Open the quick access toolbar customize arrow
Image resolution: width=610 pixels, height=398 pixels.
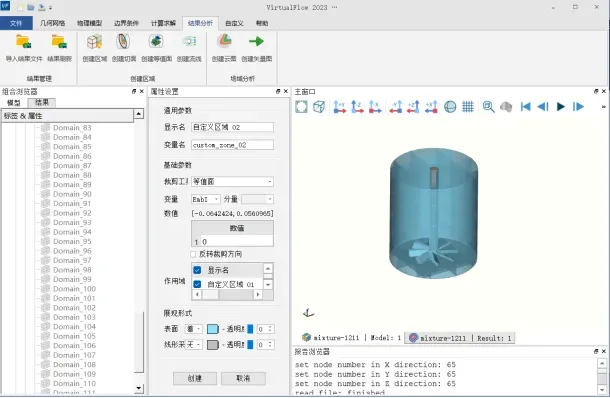(51, 8)
